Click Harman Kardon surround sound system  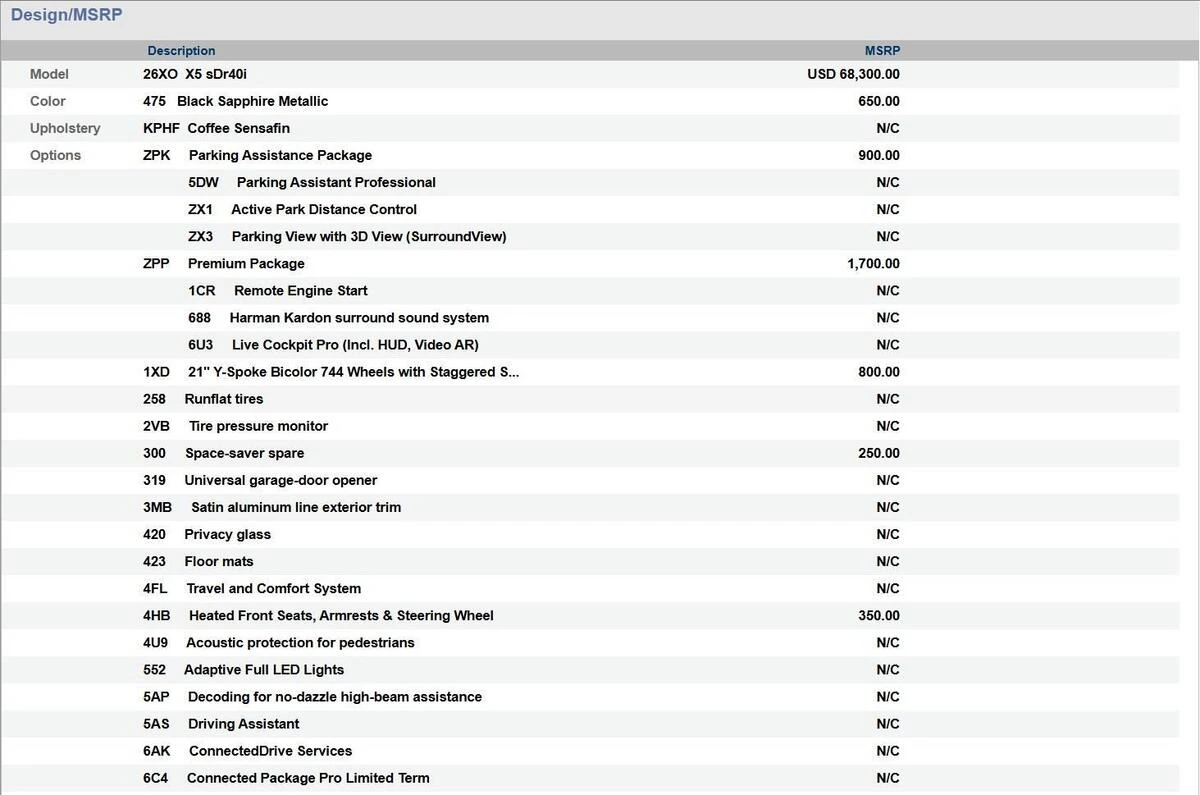tap(359, 317)
